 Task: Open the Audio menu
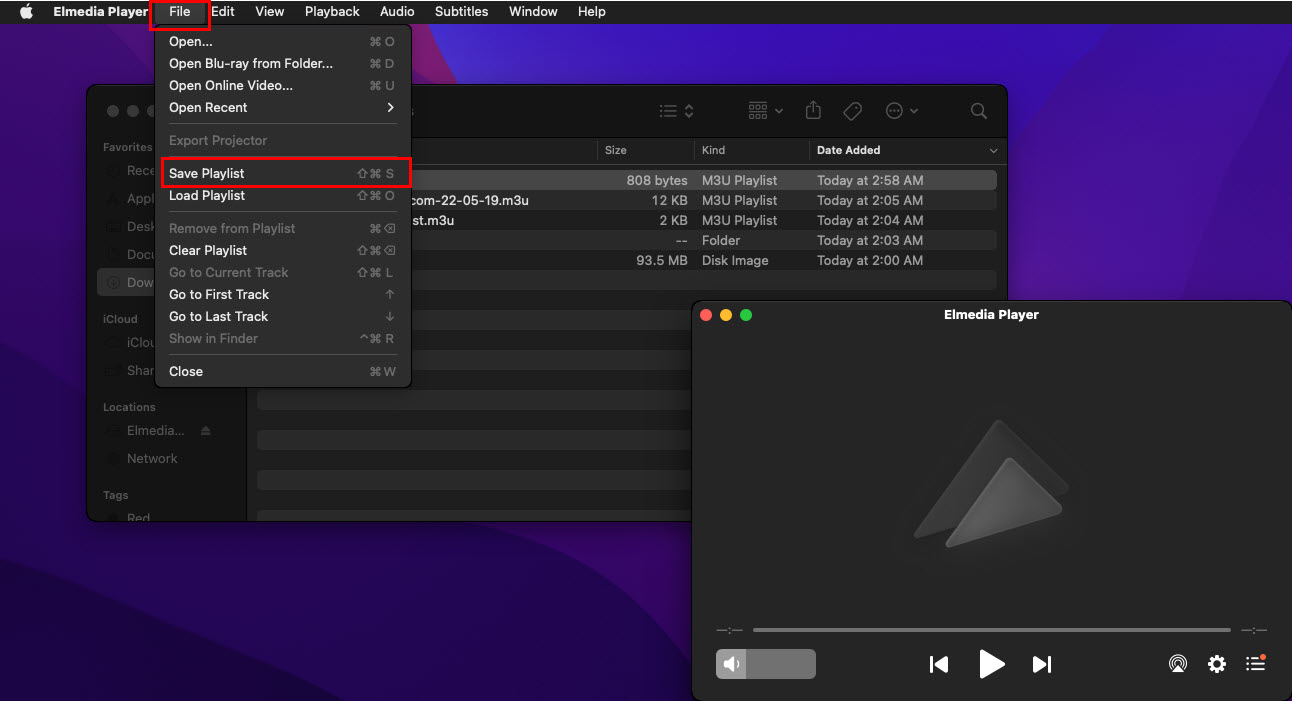tap(397, 11)
